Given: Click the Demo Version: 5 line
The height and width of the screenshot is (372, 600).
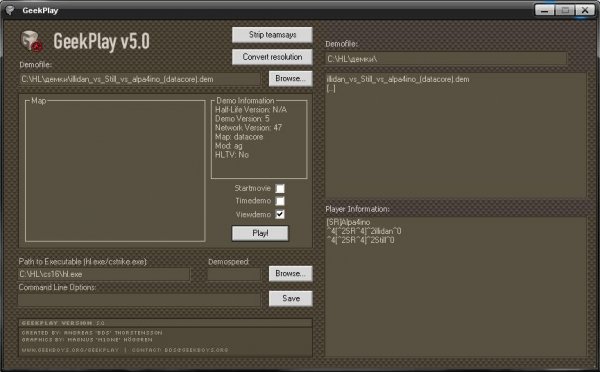Looking at the screenshot, I should pyautogui.click(x=242, y=119).
